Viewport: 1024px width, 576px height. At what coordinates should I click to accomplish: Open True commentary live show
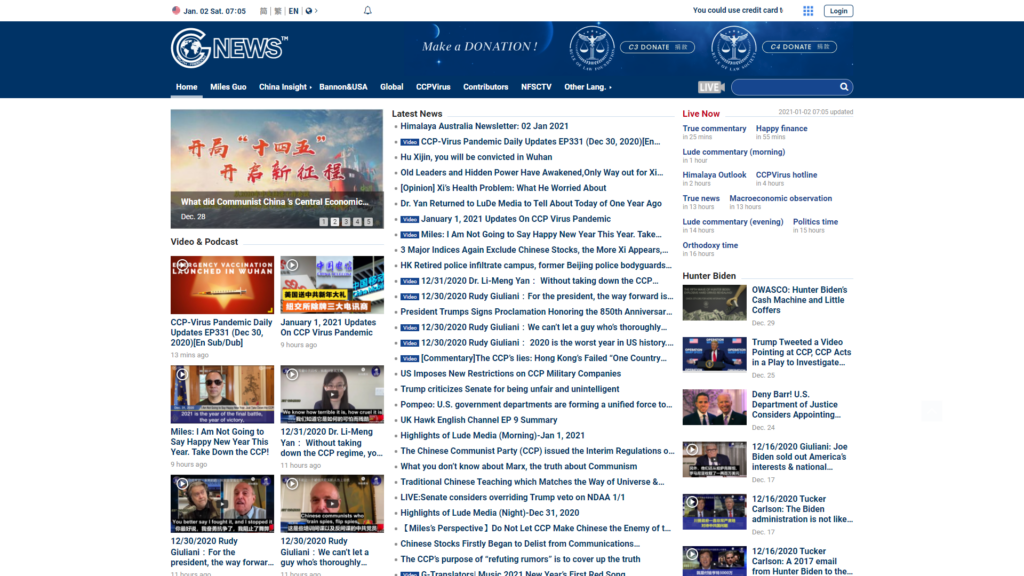click(x=714, y=129)
